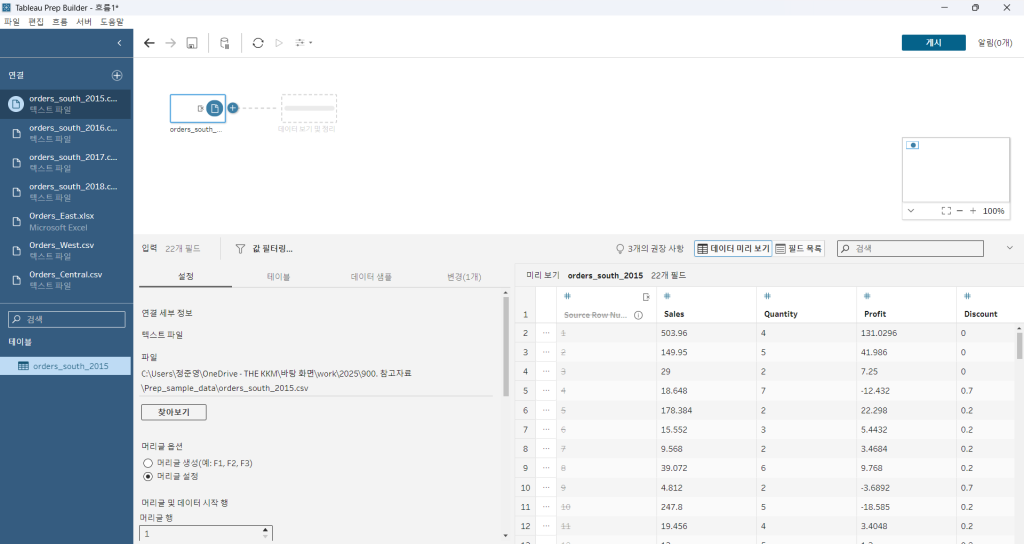
Task: Select orders_south_2015 table in table list
Action: tap(65, 366)
